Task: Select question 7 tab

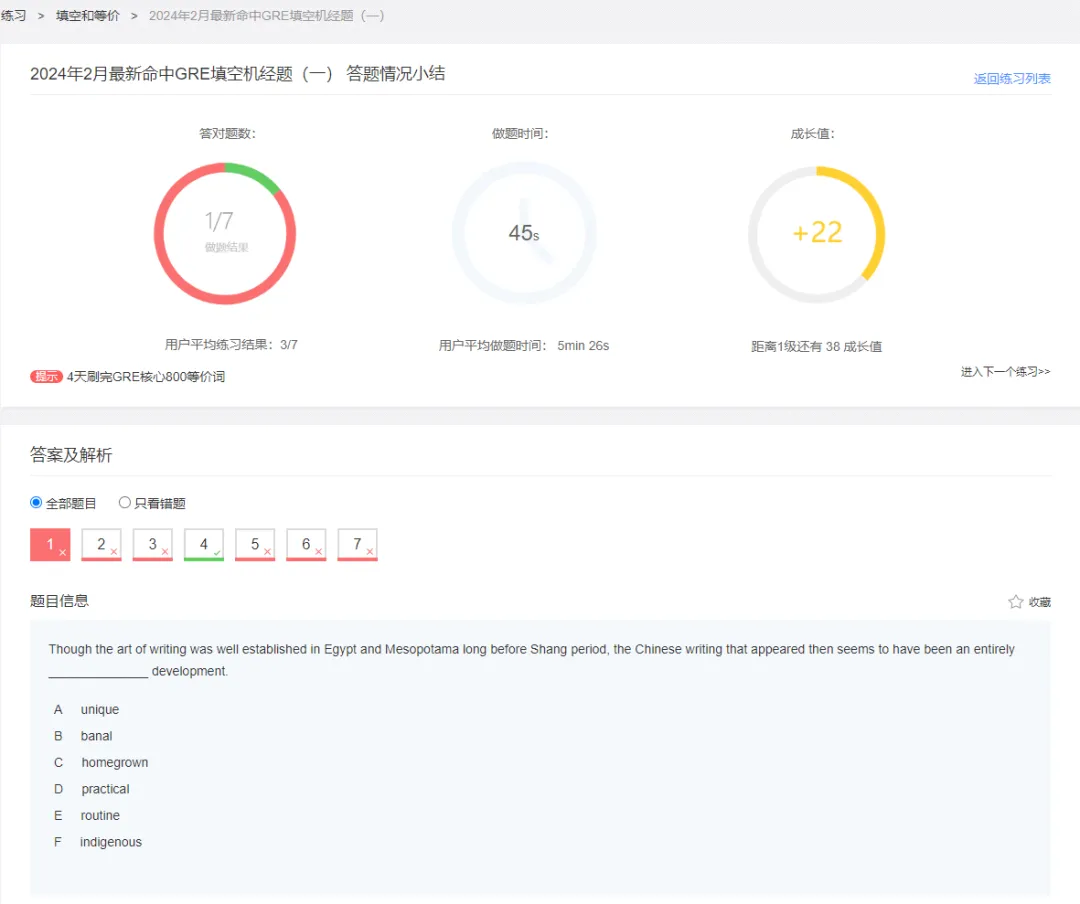Action: 357,545
